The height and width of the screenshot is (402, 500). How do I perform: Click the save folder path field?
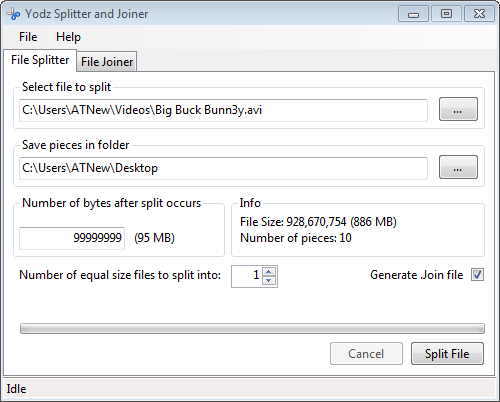223,168
